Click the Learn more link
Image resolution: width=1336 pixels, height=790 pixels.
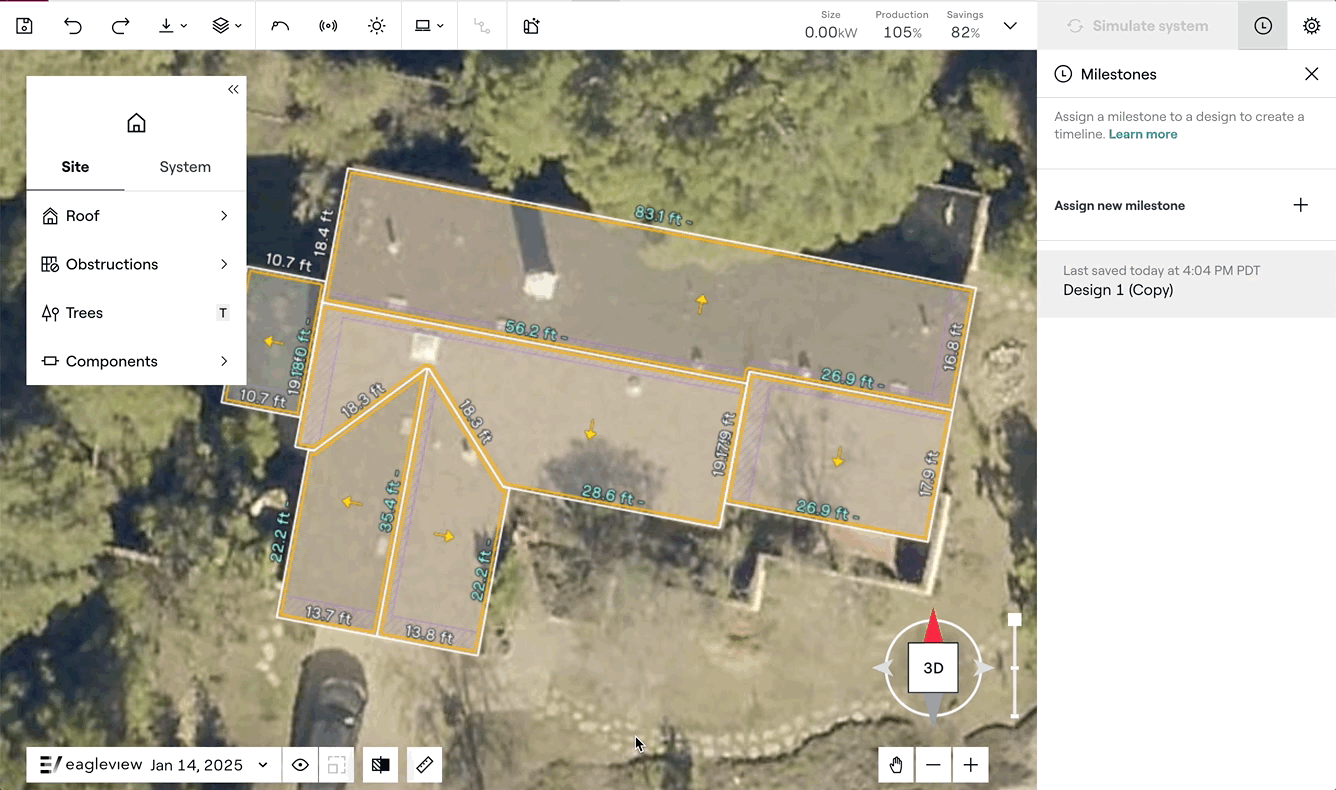tap(1142, 134)
